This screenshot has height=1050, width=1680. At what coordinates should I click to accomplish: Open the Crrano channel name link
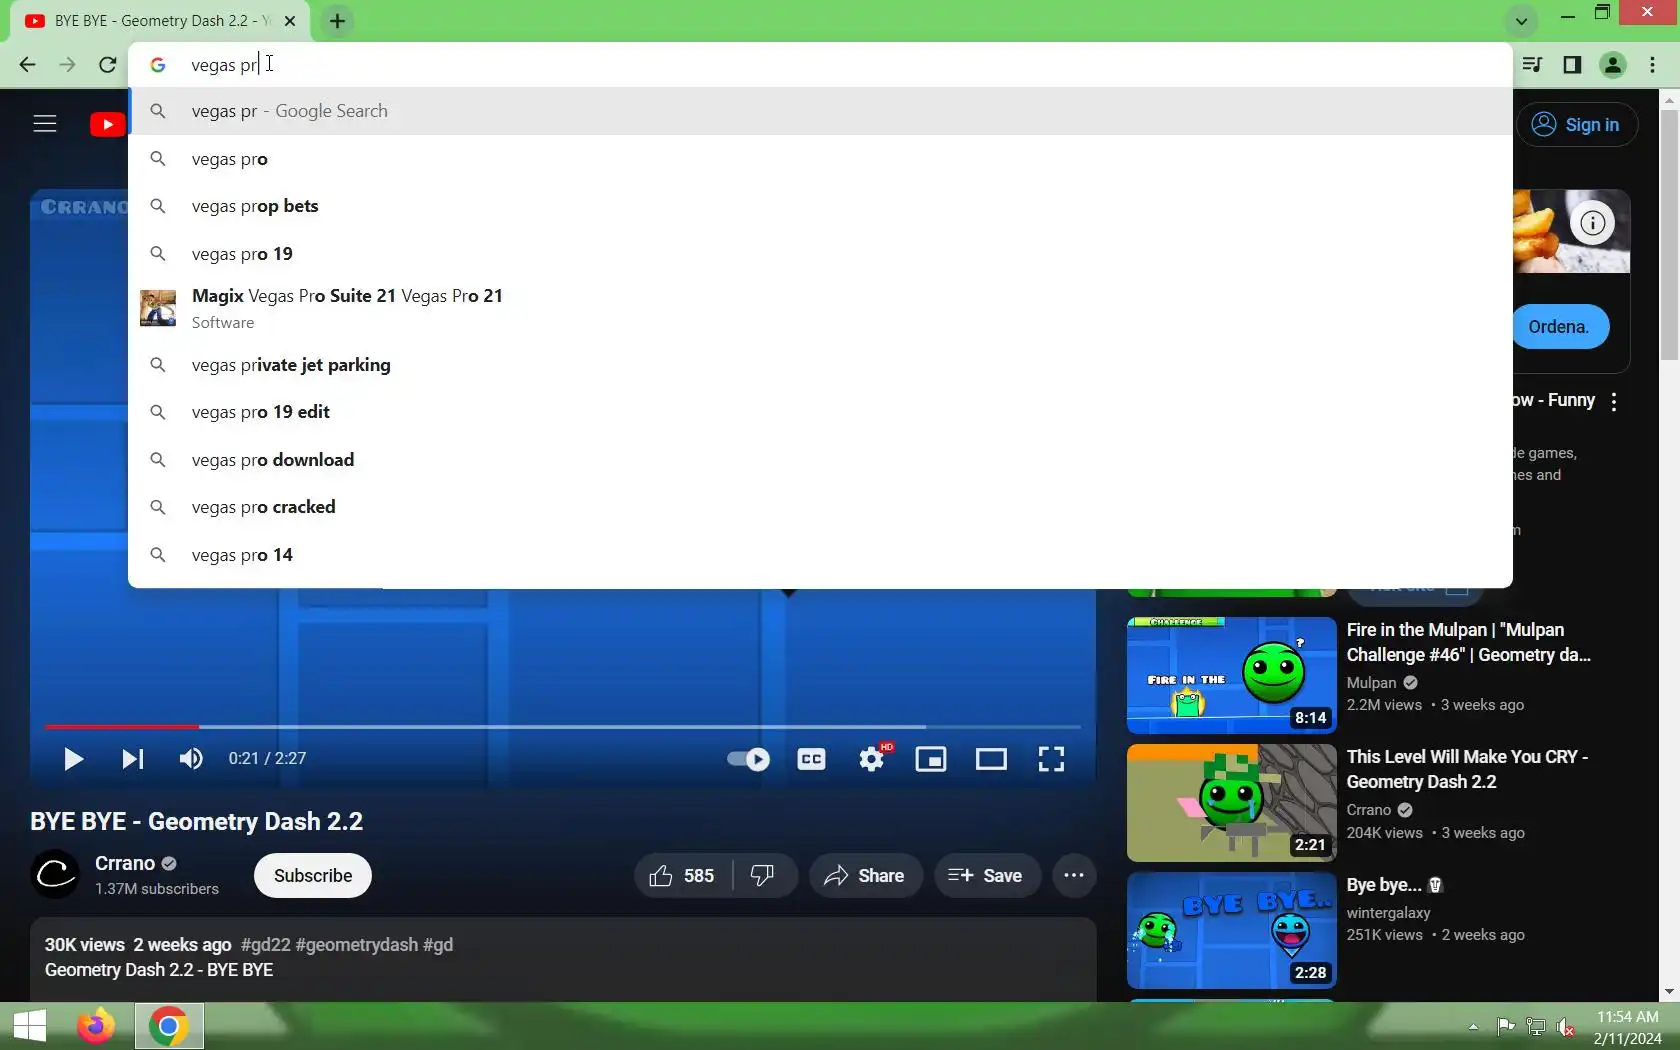tap(125, 863)
